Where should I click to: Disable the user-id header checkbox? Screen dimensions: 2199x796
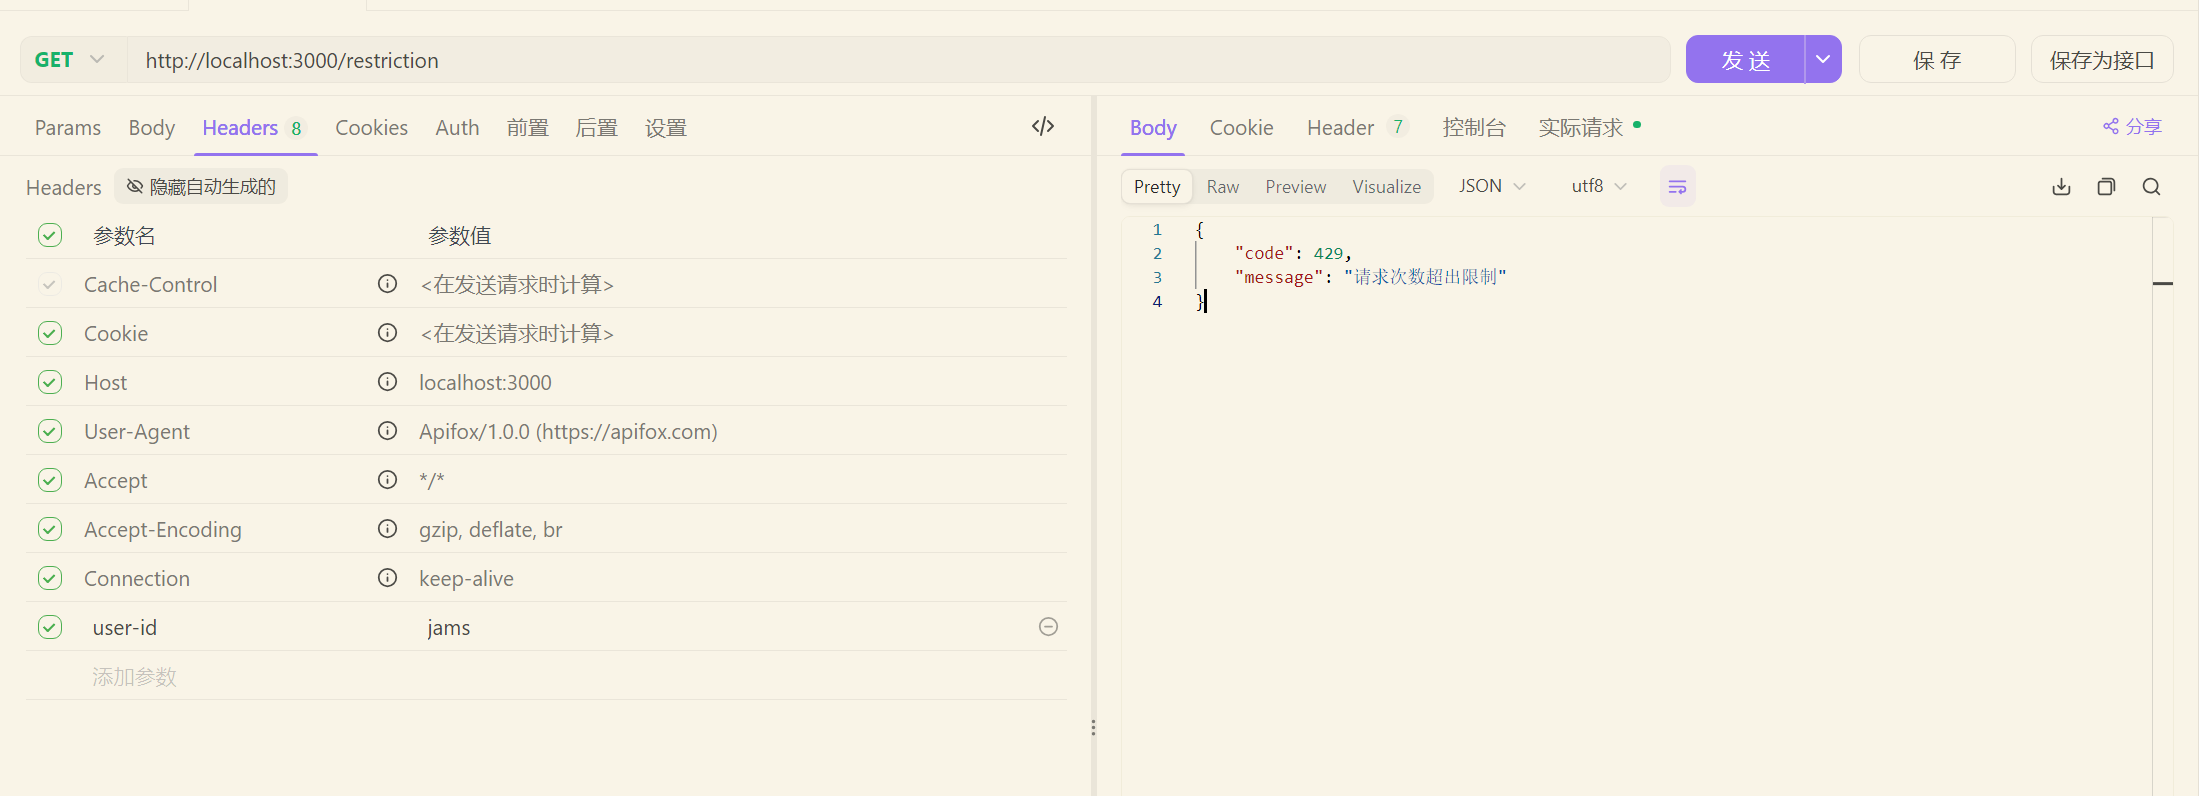(x=50, y=627)
